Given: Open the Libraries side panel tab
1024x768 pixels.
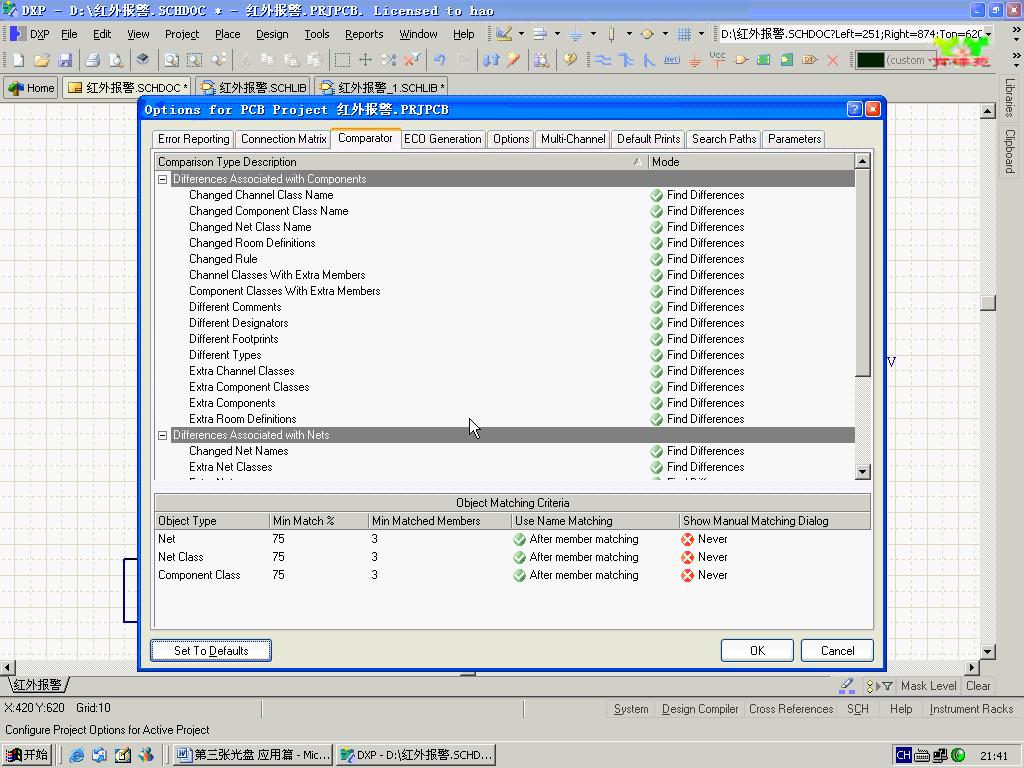Looking at the screenshot, I should point(1010,98).
